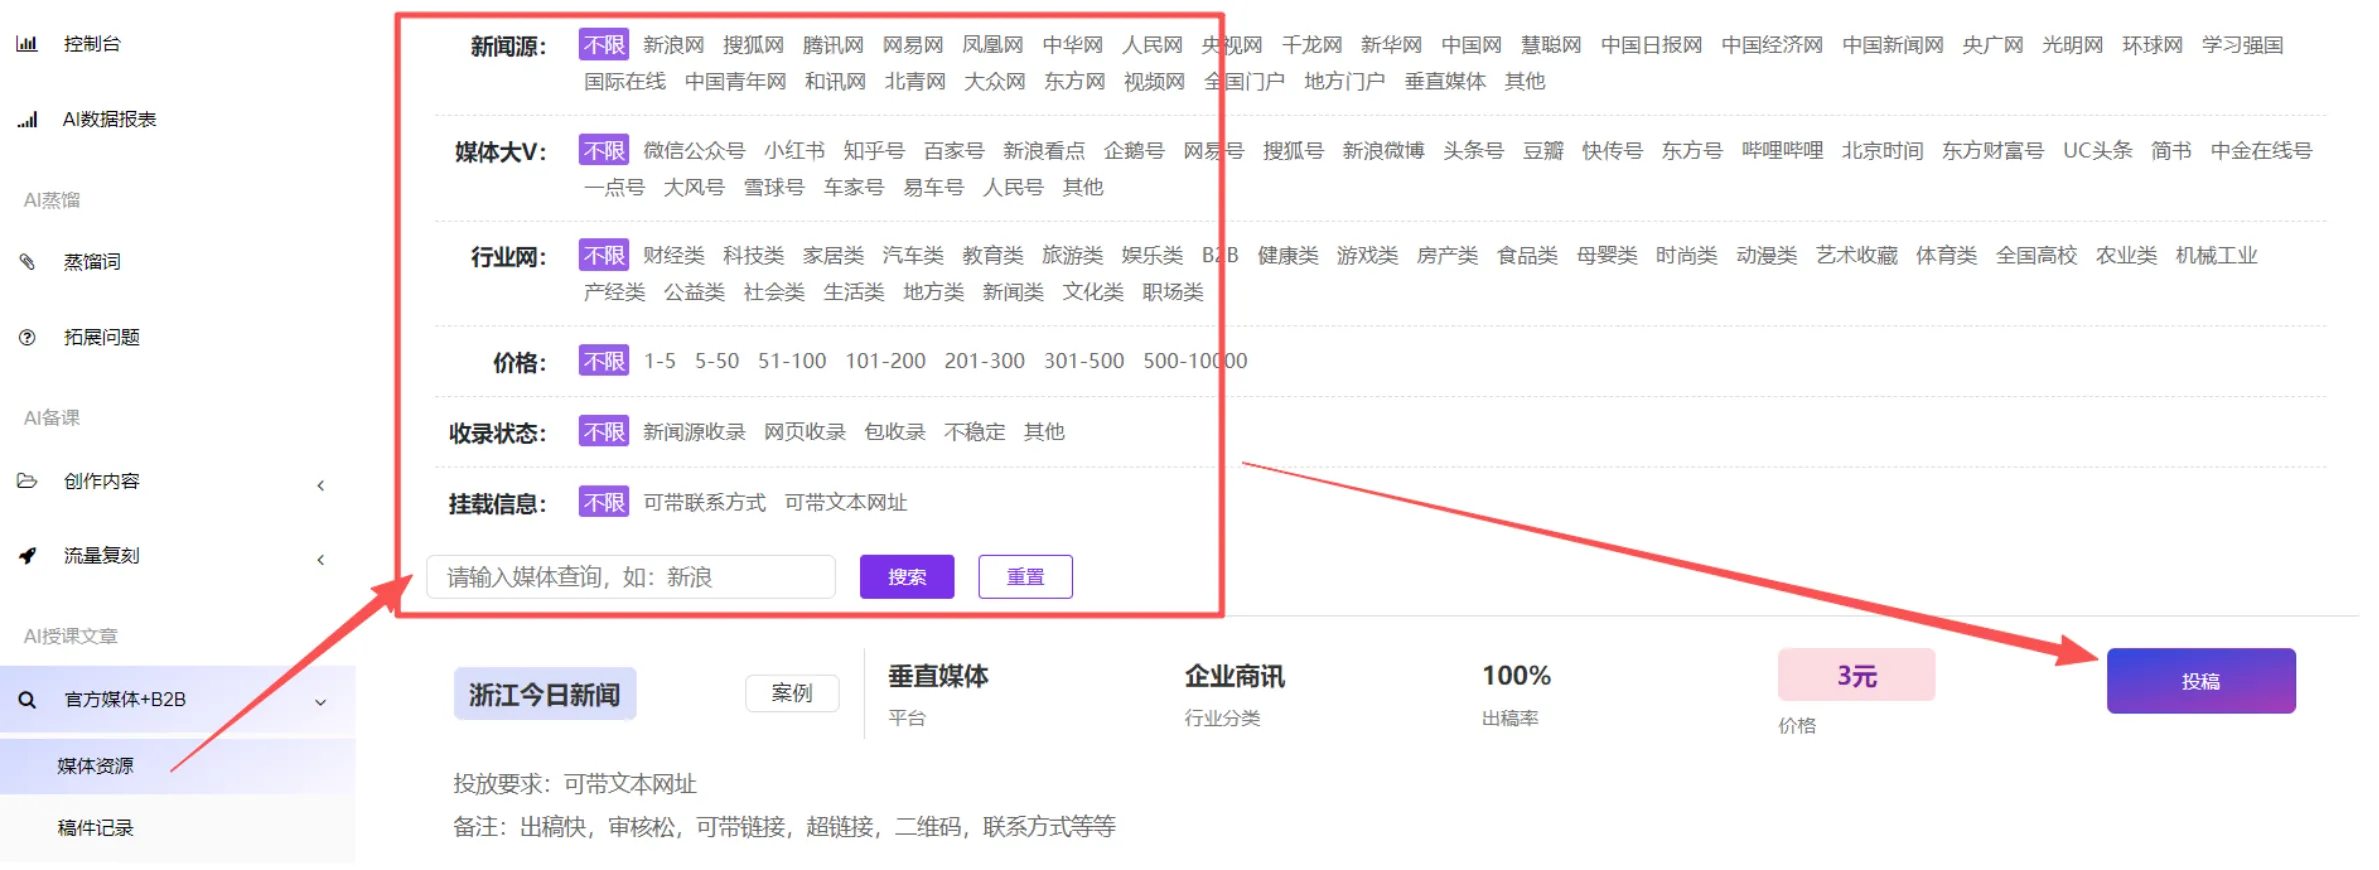Click the AI数据报表 chart icon
The height and width of the screenshot is (870, 2379).
point(27,120)
